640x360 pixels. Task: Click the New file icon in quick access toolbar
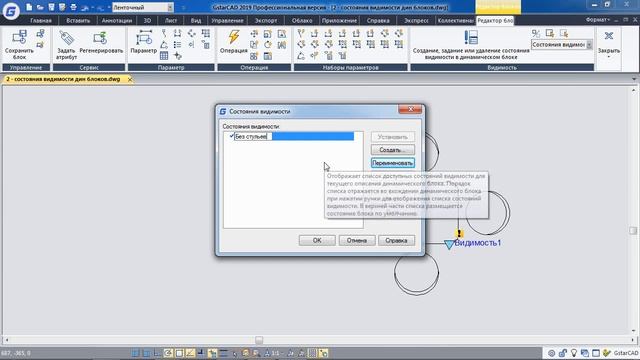(29, 7)
